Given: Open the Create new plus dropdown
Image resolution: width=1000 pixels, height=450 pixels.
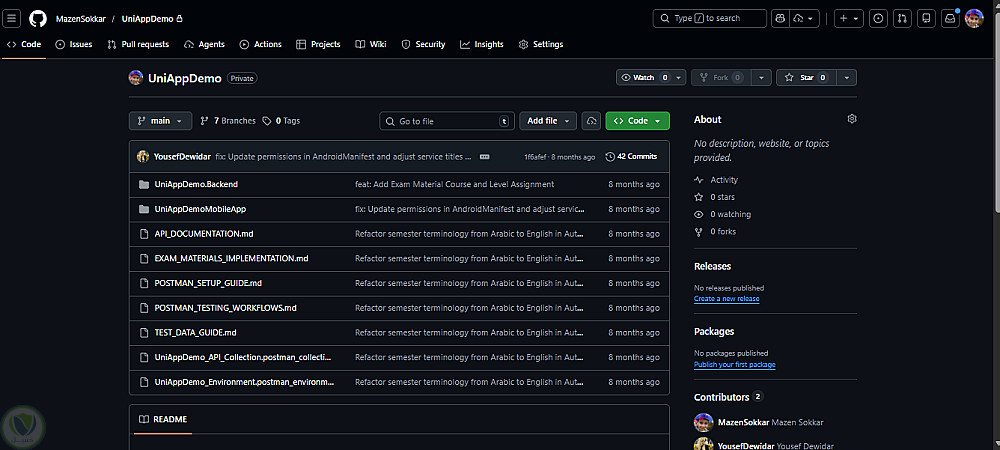Looking at the screenshot, I should click(x=849, y=18).
